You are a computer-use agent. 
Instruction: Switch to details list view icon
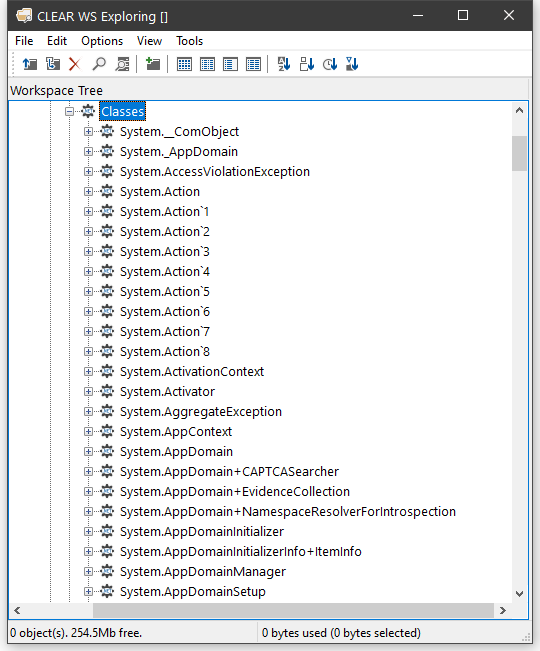tap(253, 64)
